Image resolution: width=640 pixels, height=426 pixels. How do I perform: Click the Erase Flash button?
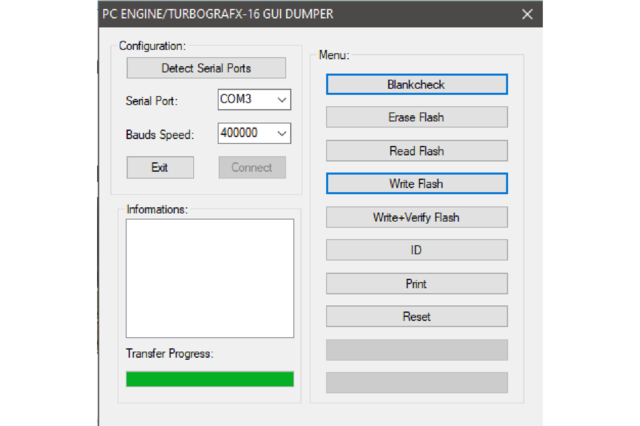pos(417,117)
